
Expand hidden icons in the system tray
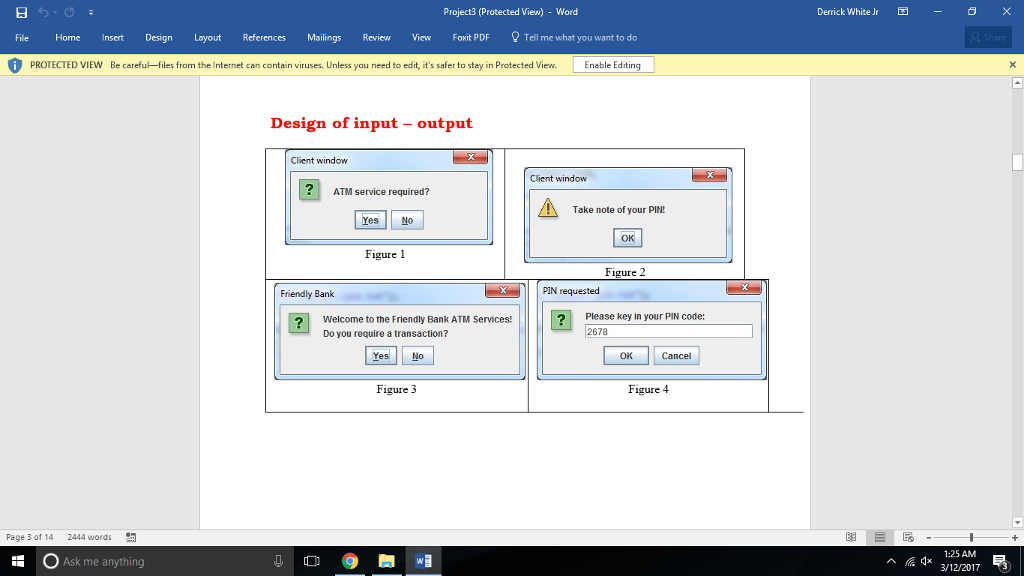[894, 561]
